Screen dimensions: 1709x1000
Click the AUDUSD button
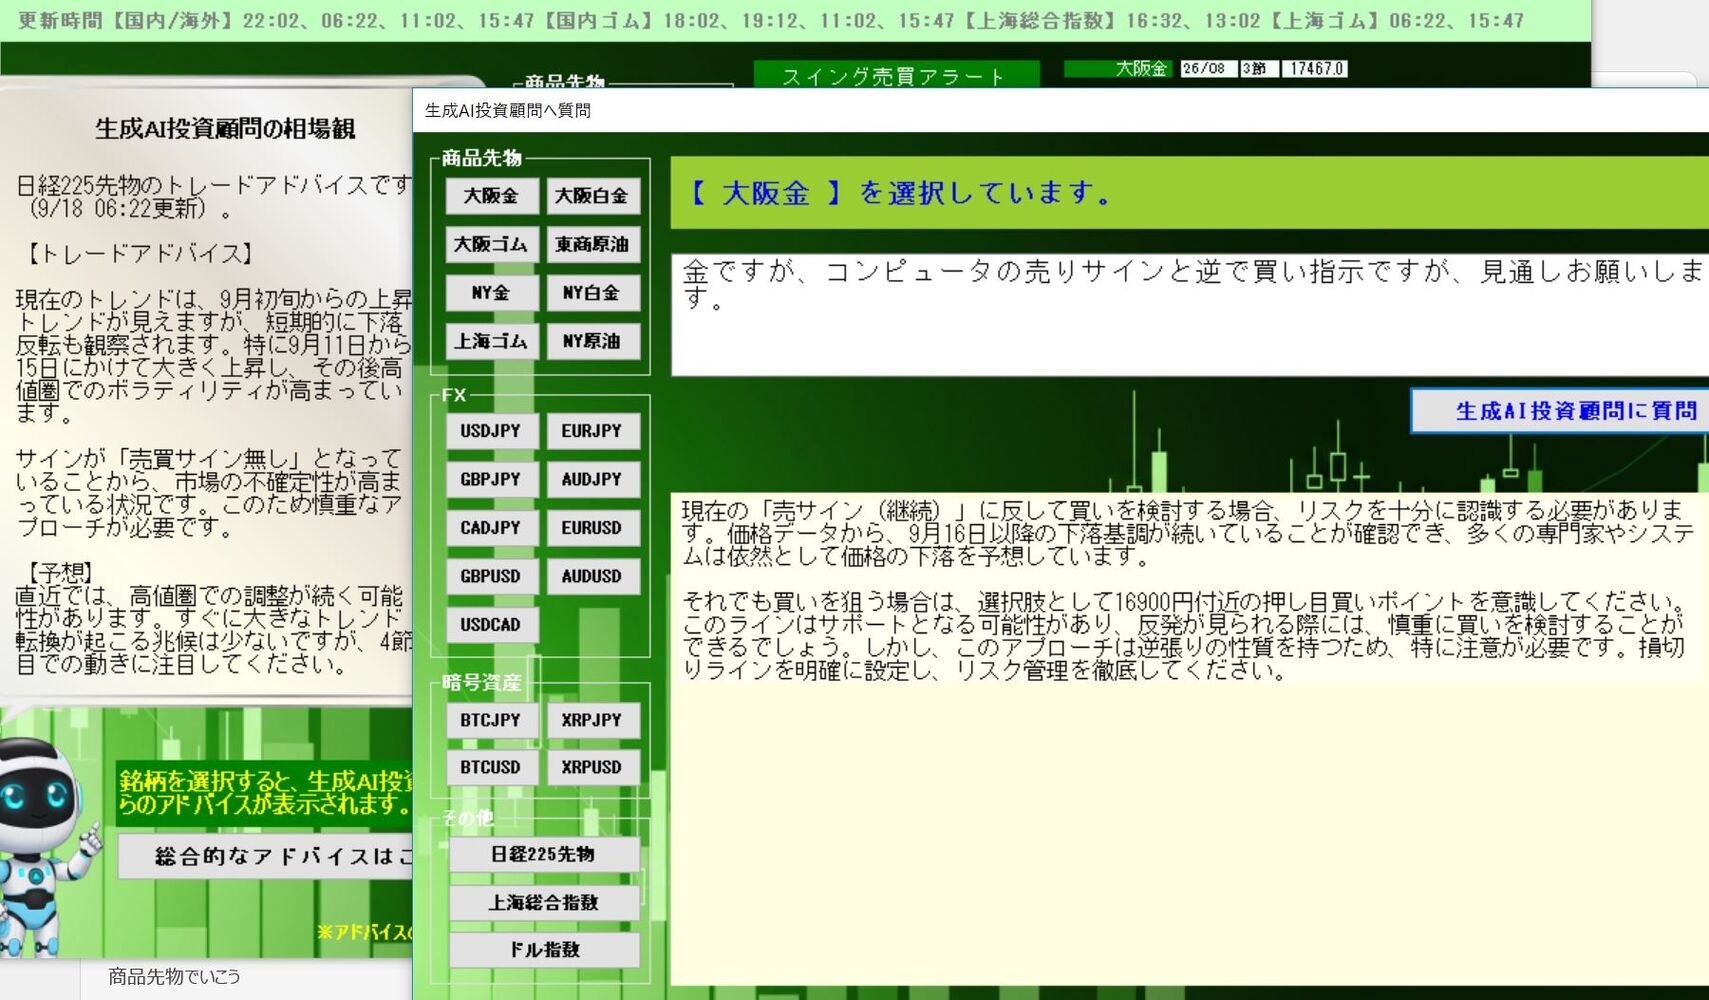point(592,576)
